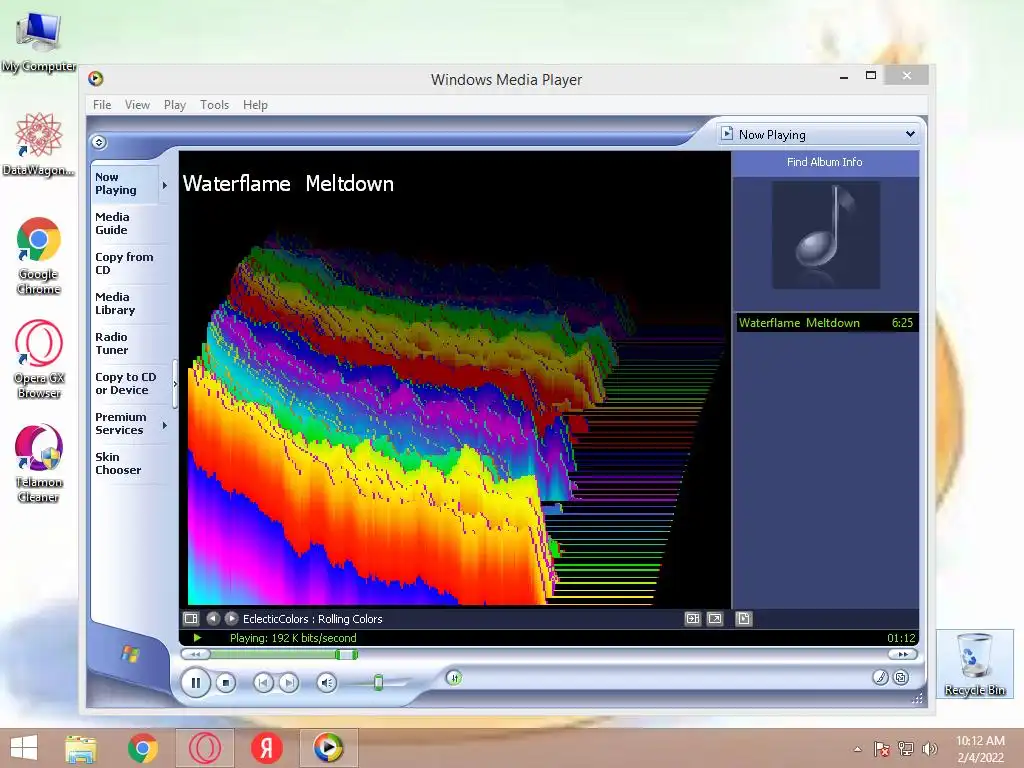This screenshot has width=1024, height=768.
Task: Expand the Now Playing submenu arrow
Action: 165,185
